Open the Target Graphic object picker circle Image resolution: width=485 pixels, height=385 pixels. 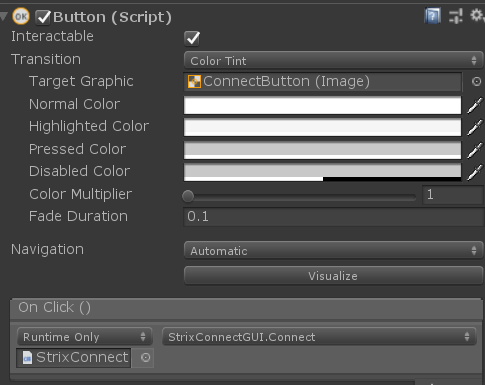click(476, 82)
